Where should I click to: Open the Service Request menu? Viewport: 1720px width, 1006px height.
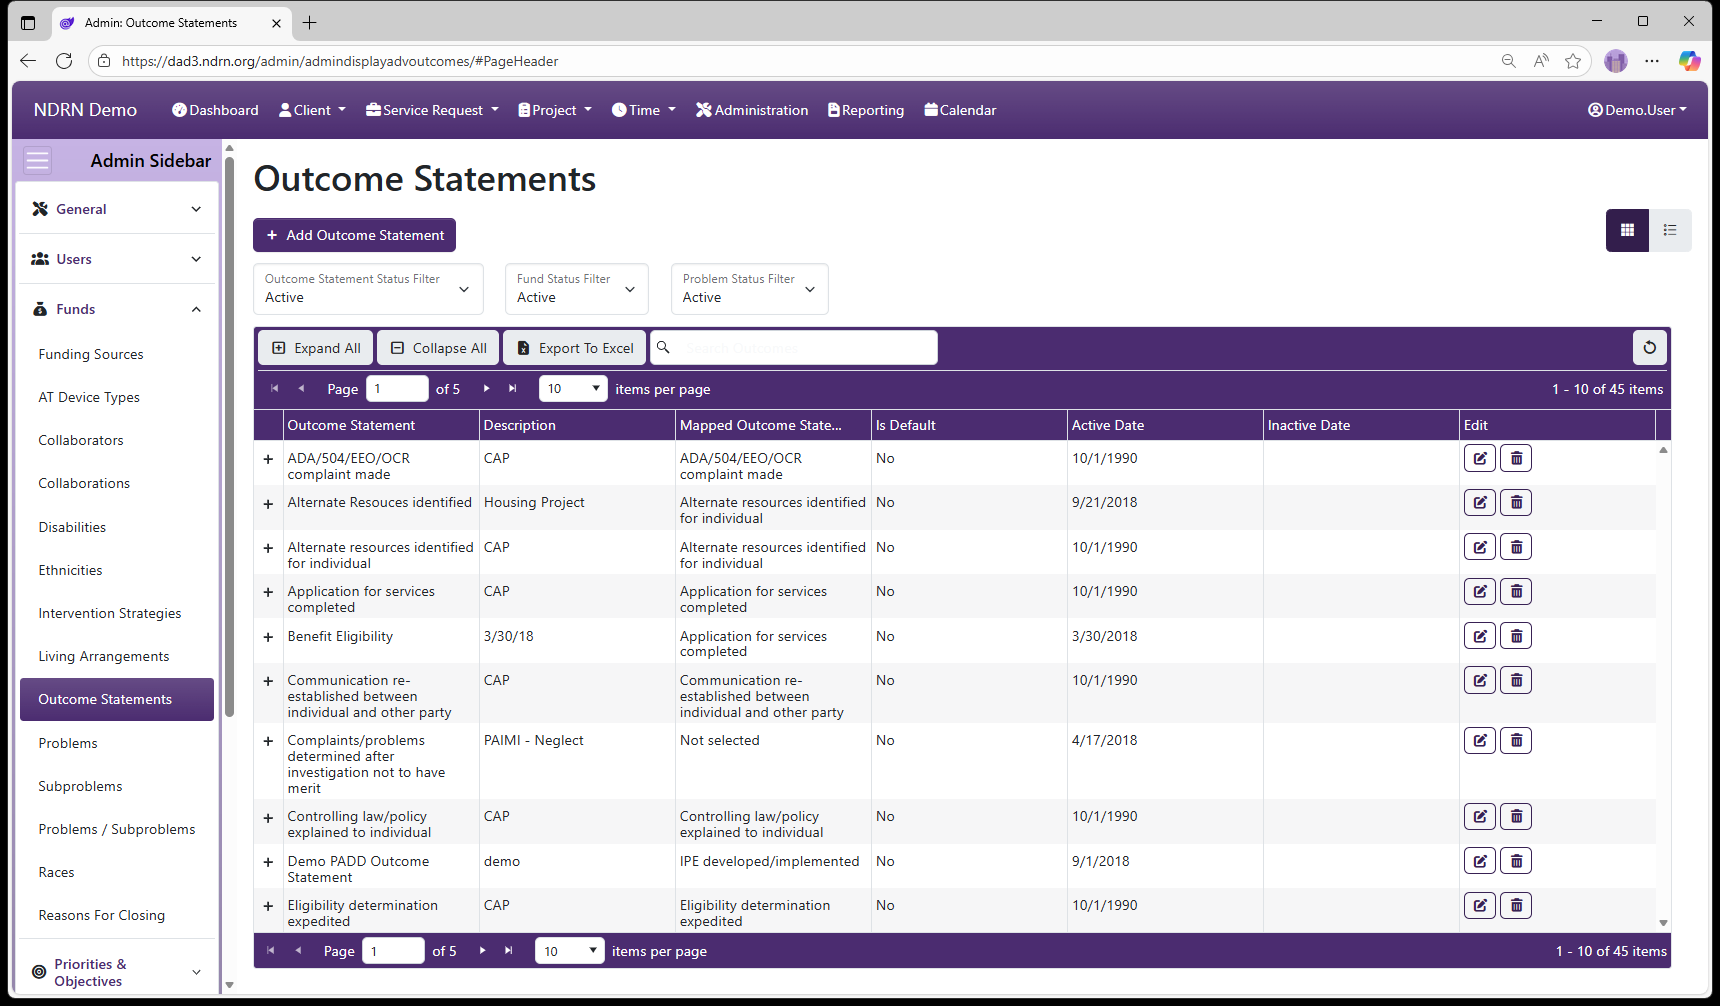[x=432, y=110]
